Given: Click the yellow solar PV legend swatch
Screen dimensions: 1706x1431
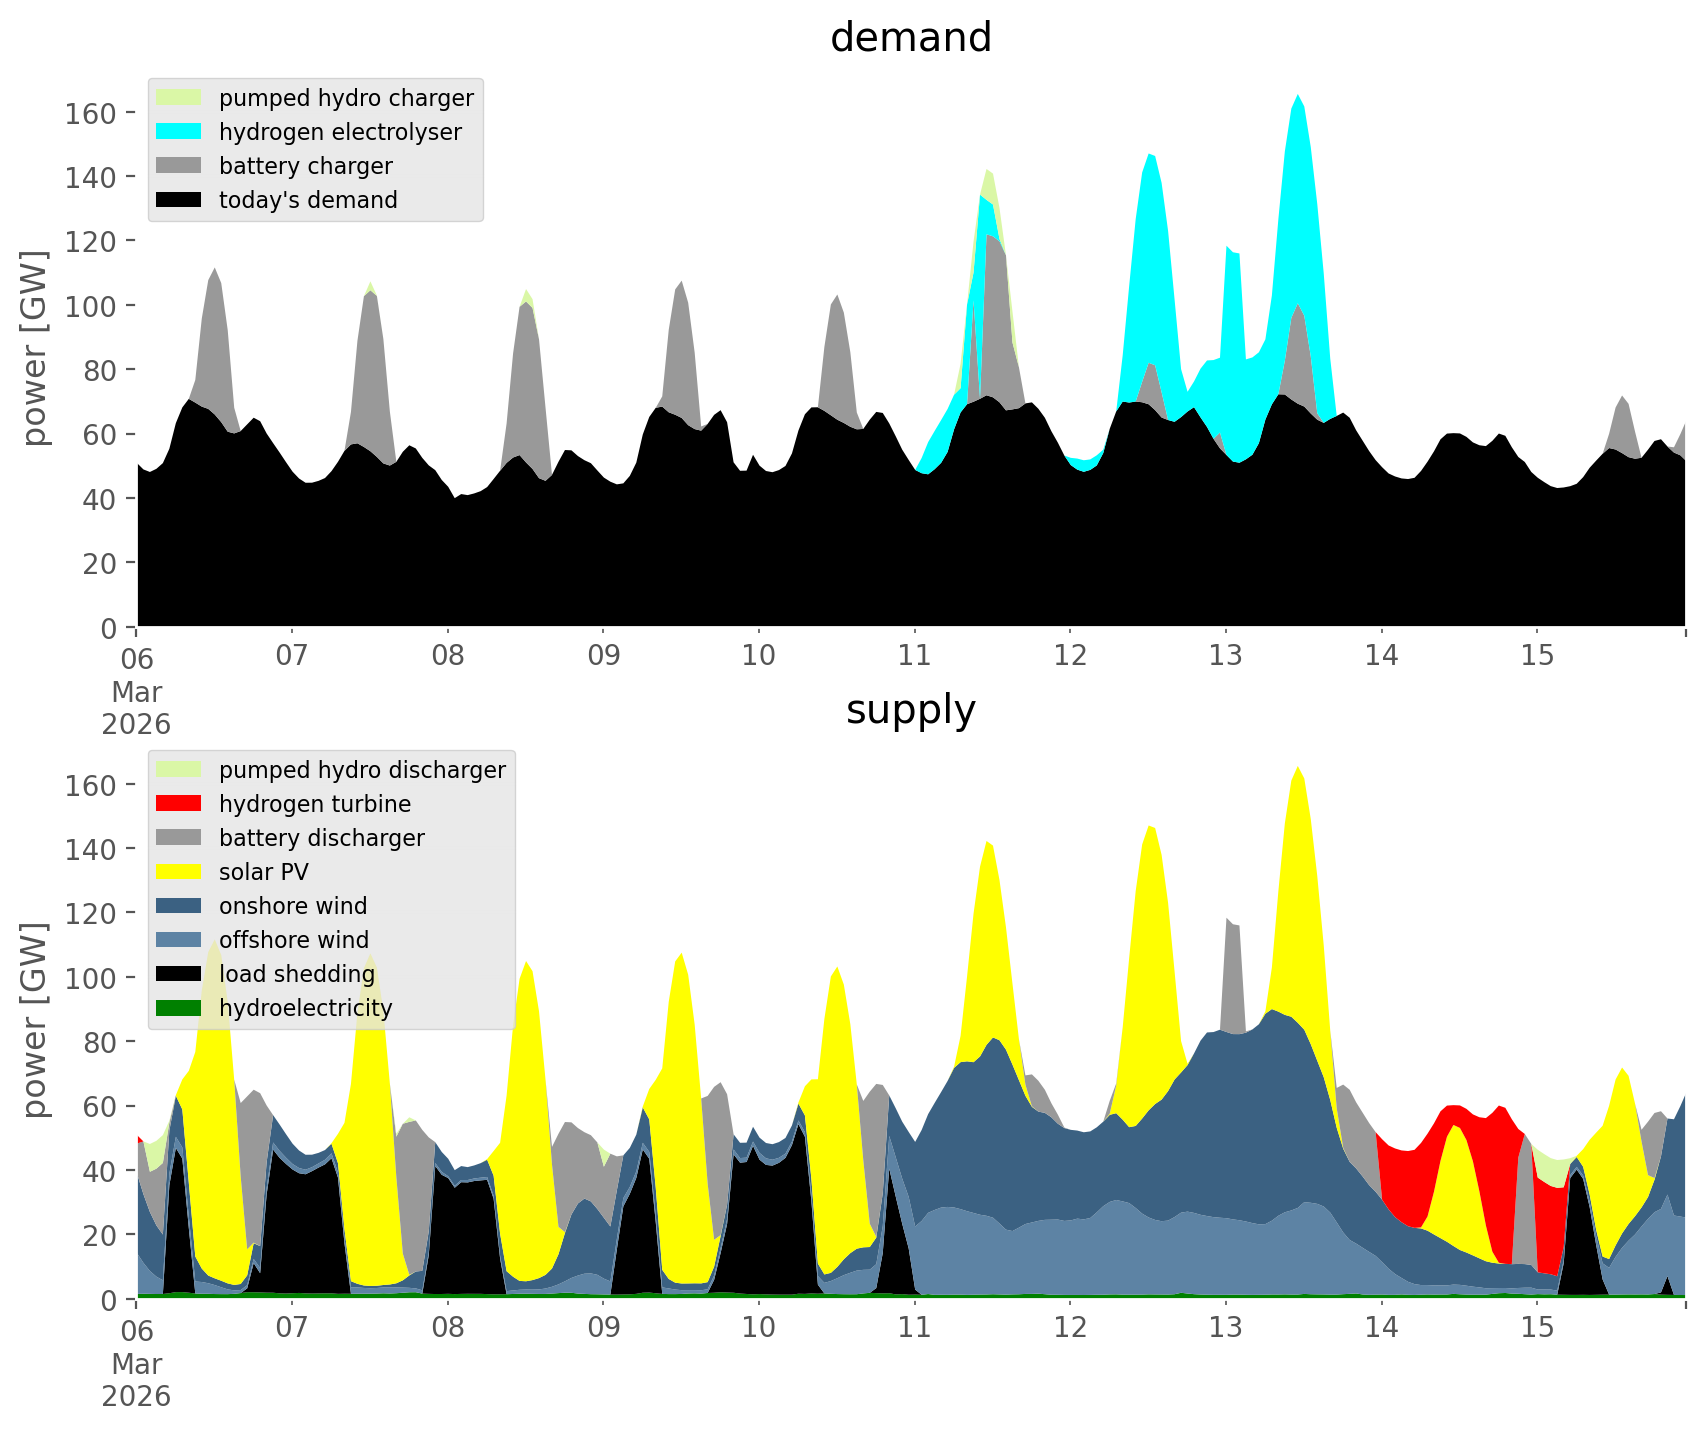Looking at the screenshot, I should tap(179, 872).
